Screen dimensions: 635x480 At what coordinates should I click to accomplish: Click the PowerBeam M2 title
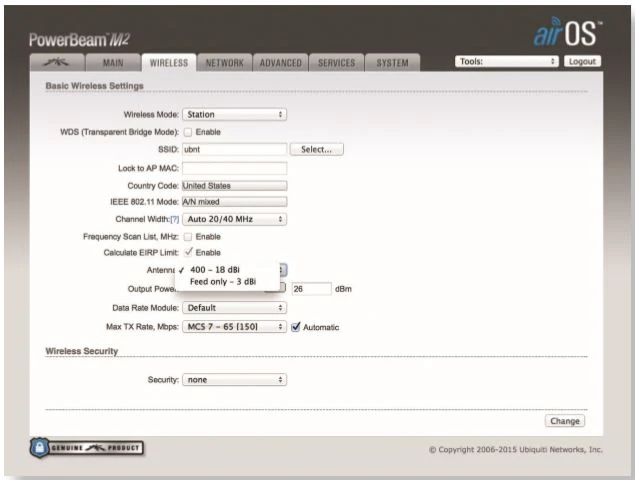click(80, 40)
